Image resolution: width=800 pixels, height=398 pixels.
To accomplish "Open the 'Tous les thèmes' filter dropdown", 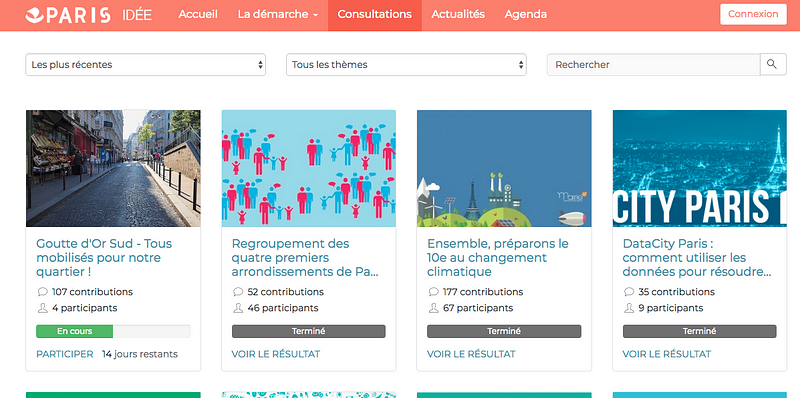I will tap(406, 65).
